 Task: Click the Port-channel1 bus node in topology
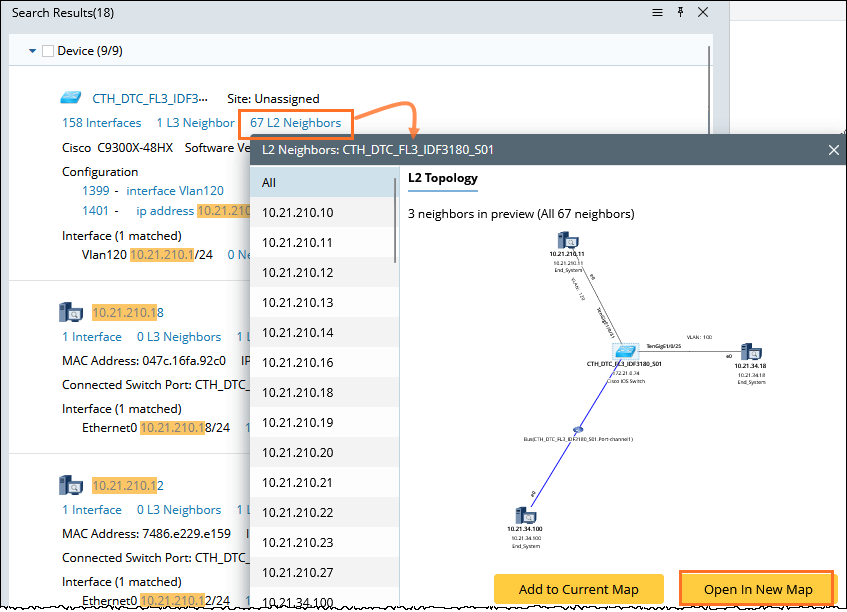[578, 430]
